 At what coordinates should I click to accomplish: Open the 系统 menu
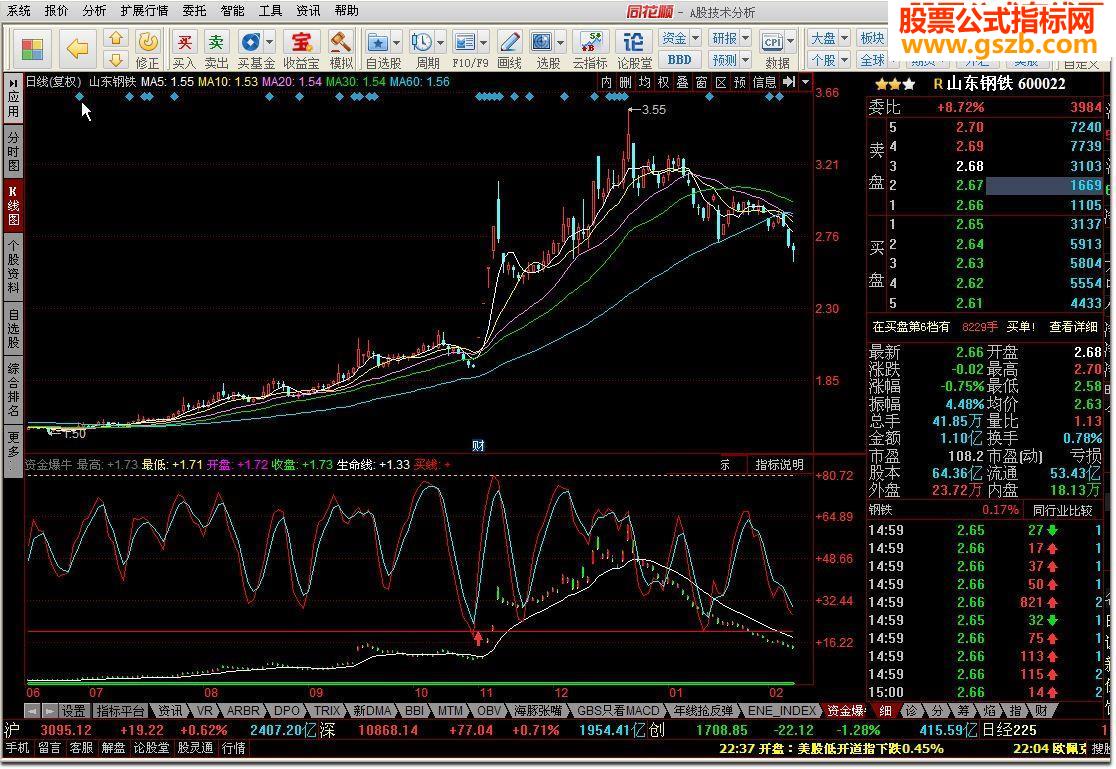coord(19,11)
